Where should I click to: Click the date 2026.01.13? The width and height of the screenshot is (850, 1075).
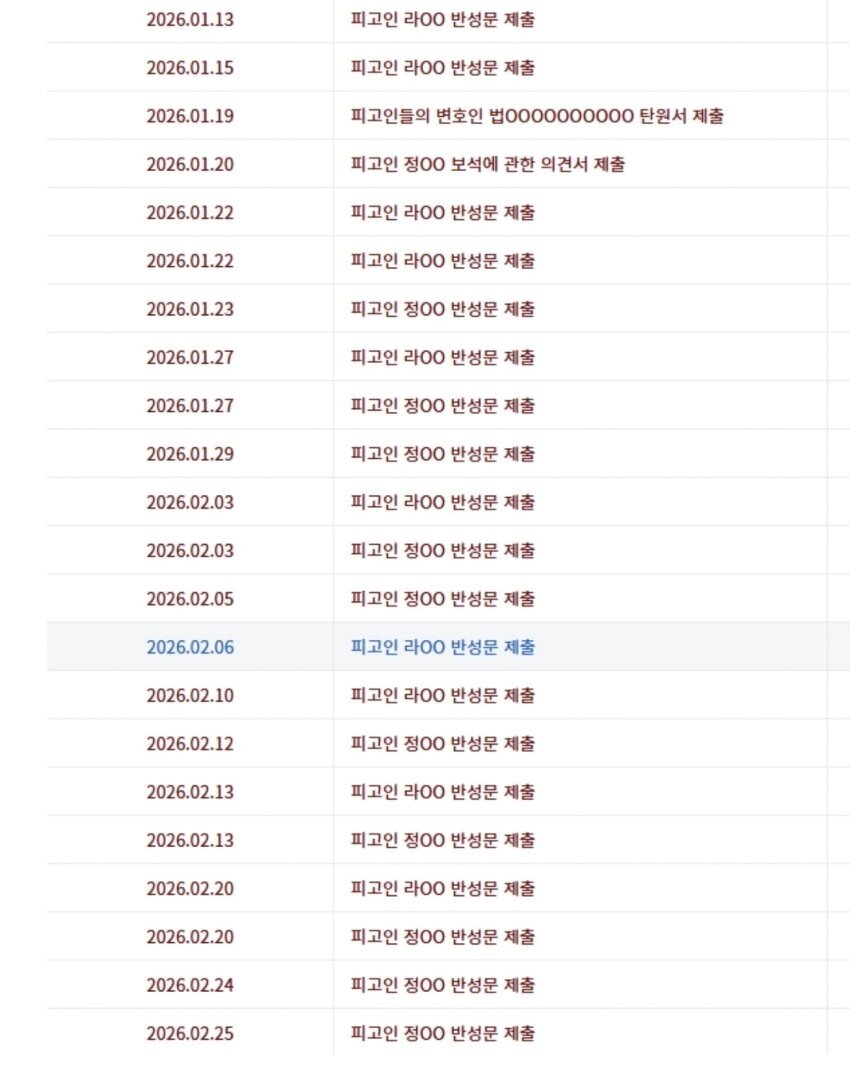click(x=190, y=19)
